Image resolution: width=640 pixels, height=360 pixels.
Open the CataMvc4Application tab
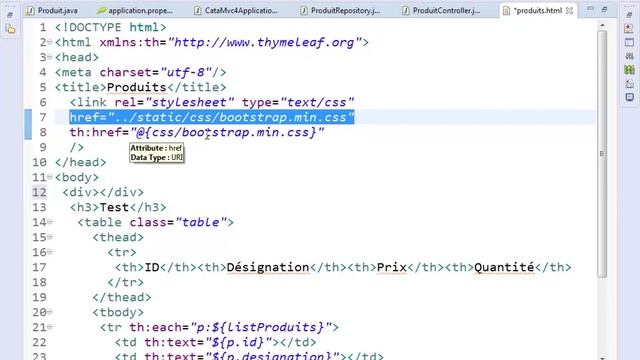[x=236, y=11]
